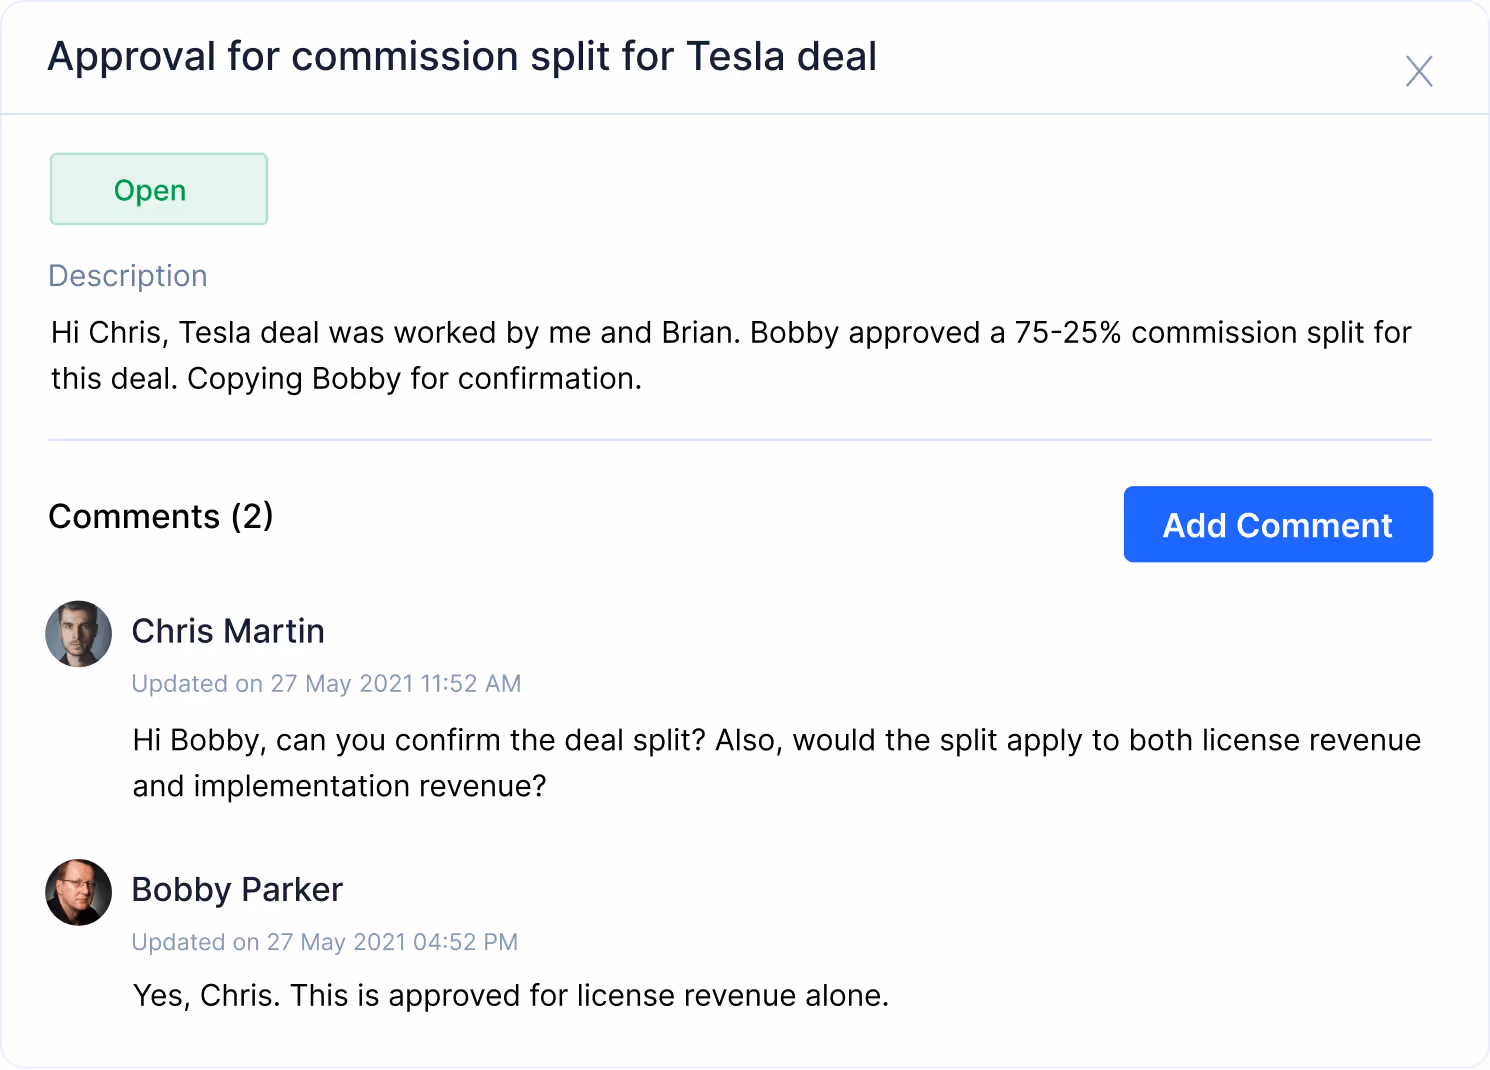The image size is (1490, 1070).
Task: Click 'and implementation revenue?' comment line
Action: [340, 786]
